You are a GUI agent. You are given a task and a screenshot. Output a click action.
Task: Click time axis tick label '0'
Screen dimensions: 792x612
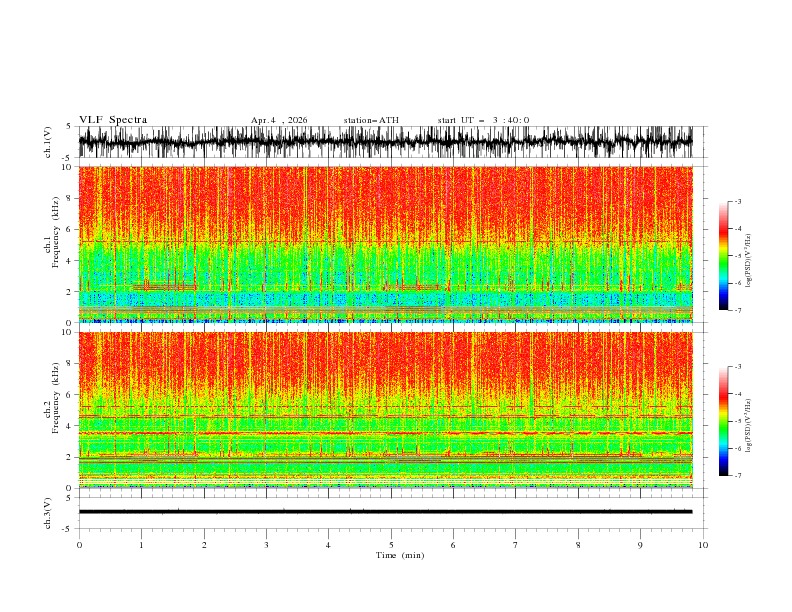point(79,545)
